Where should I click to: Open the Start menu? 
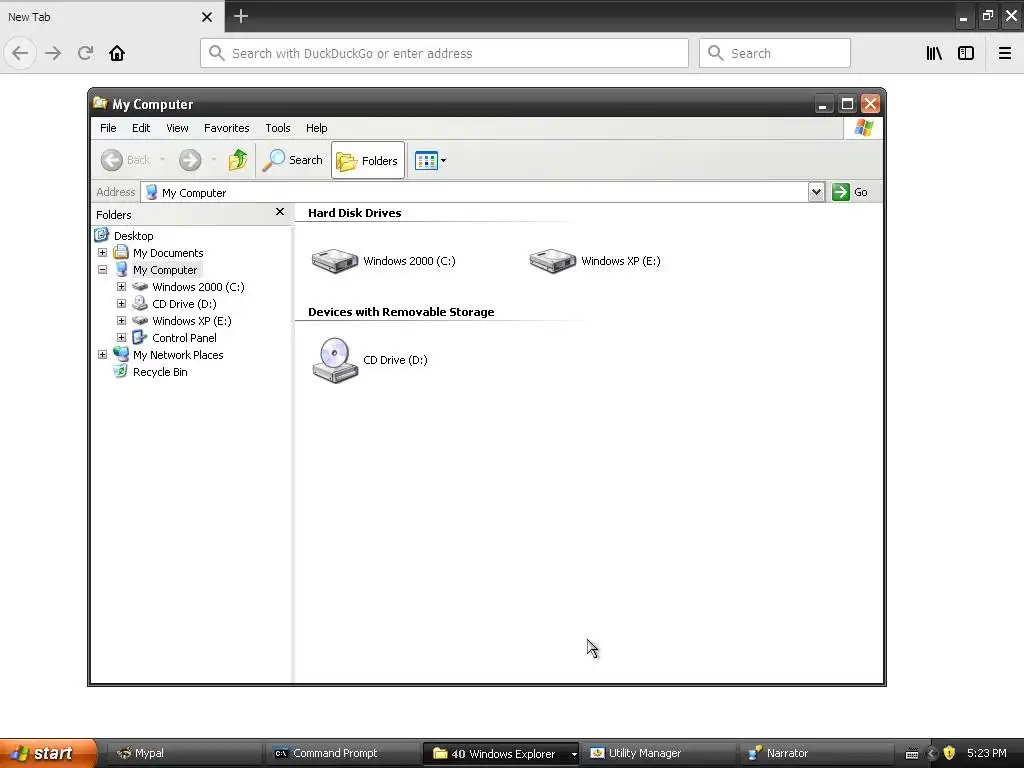48,753
